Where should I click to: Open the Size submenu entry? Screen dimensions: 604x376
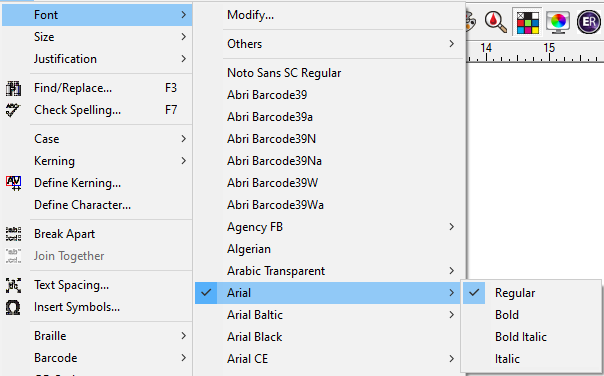click(97, 37)
